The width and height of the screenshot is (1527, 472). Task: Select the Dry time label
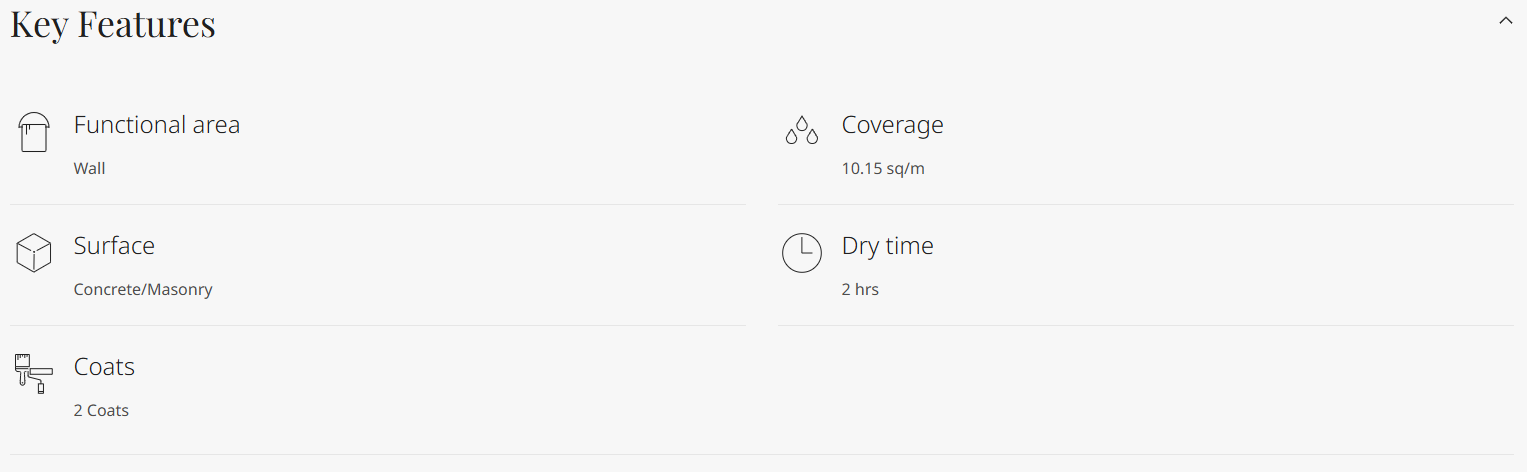[x=887, y=246]
